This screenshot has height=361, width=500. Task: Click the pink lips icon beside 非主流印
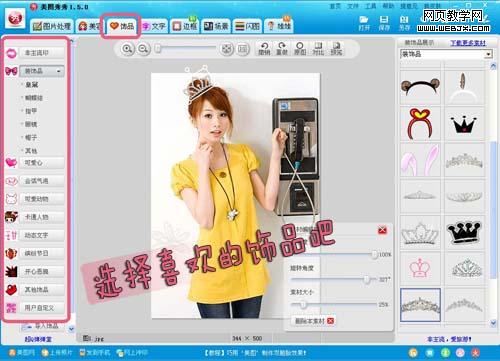tap(11, 53)
